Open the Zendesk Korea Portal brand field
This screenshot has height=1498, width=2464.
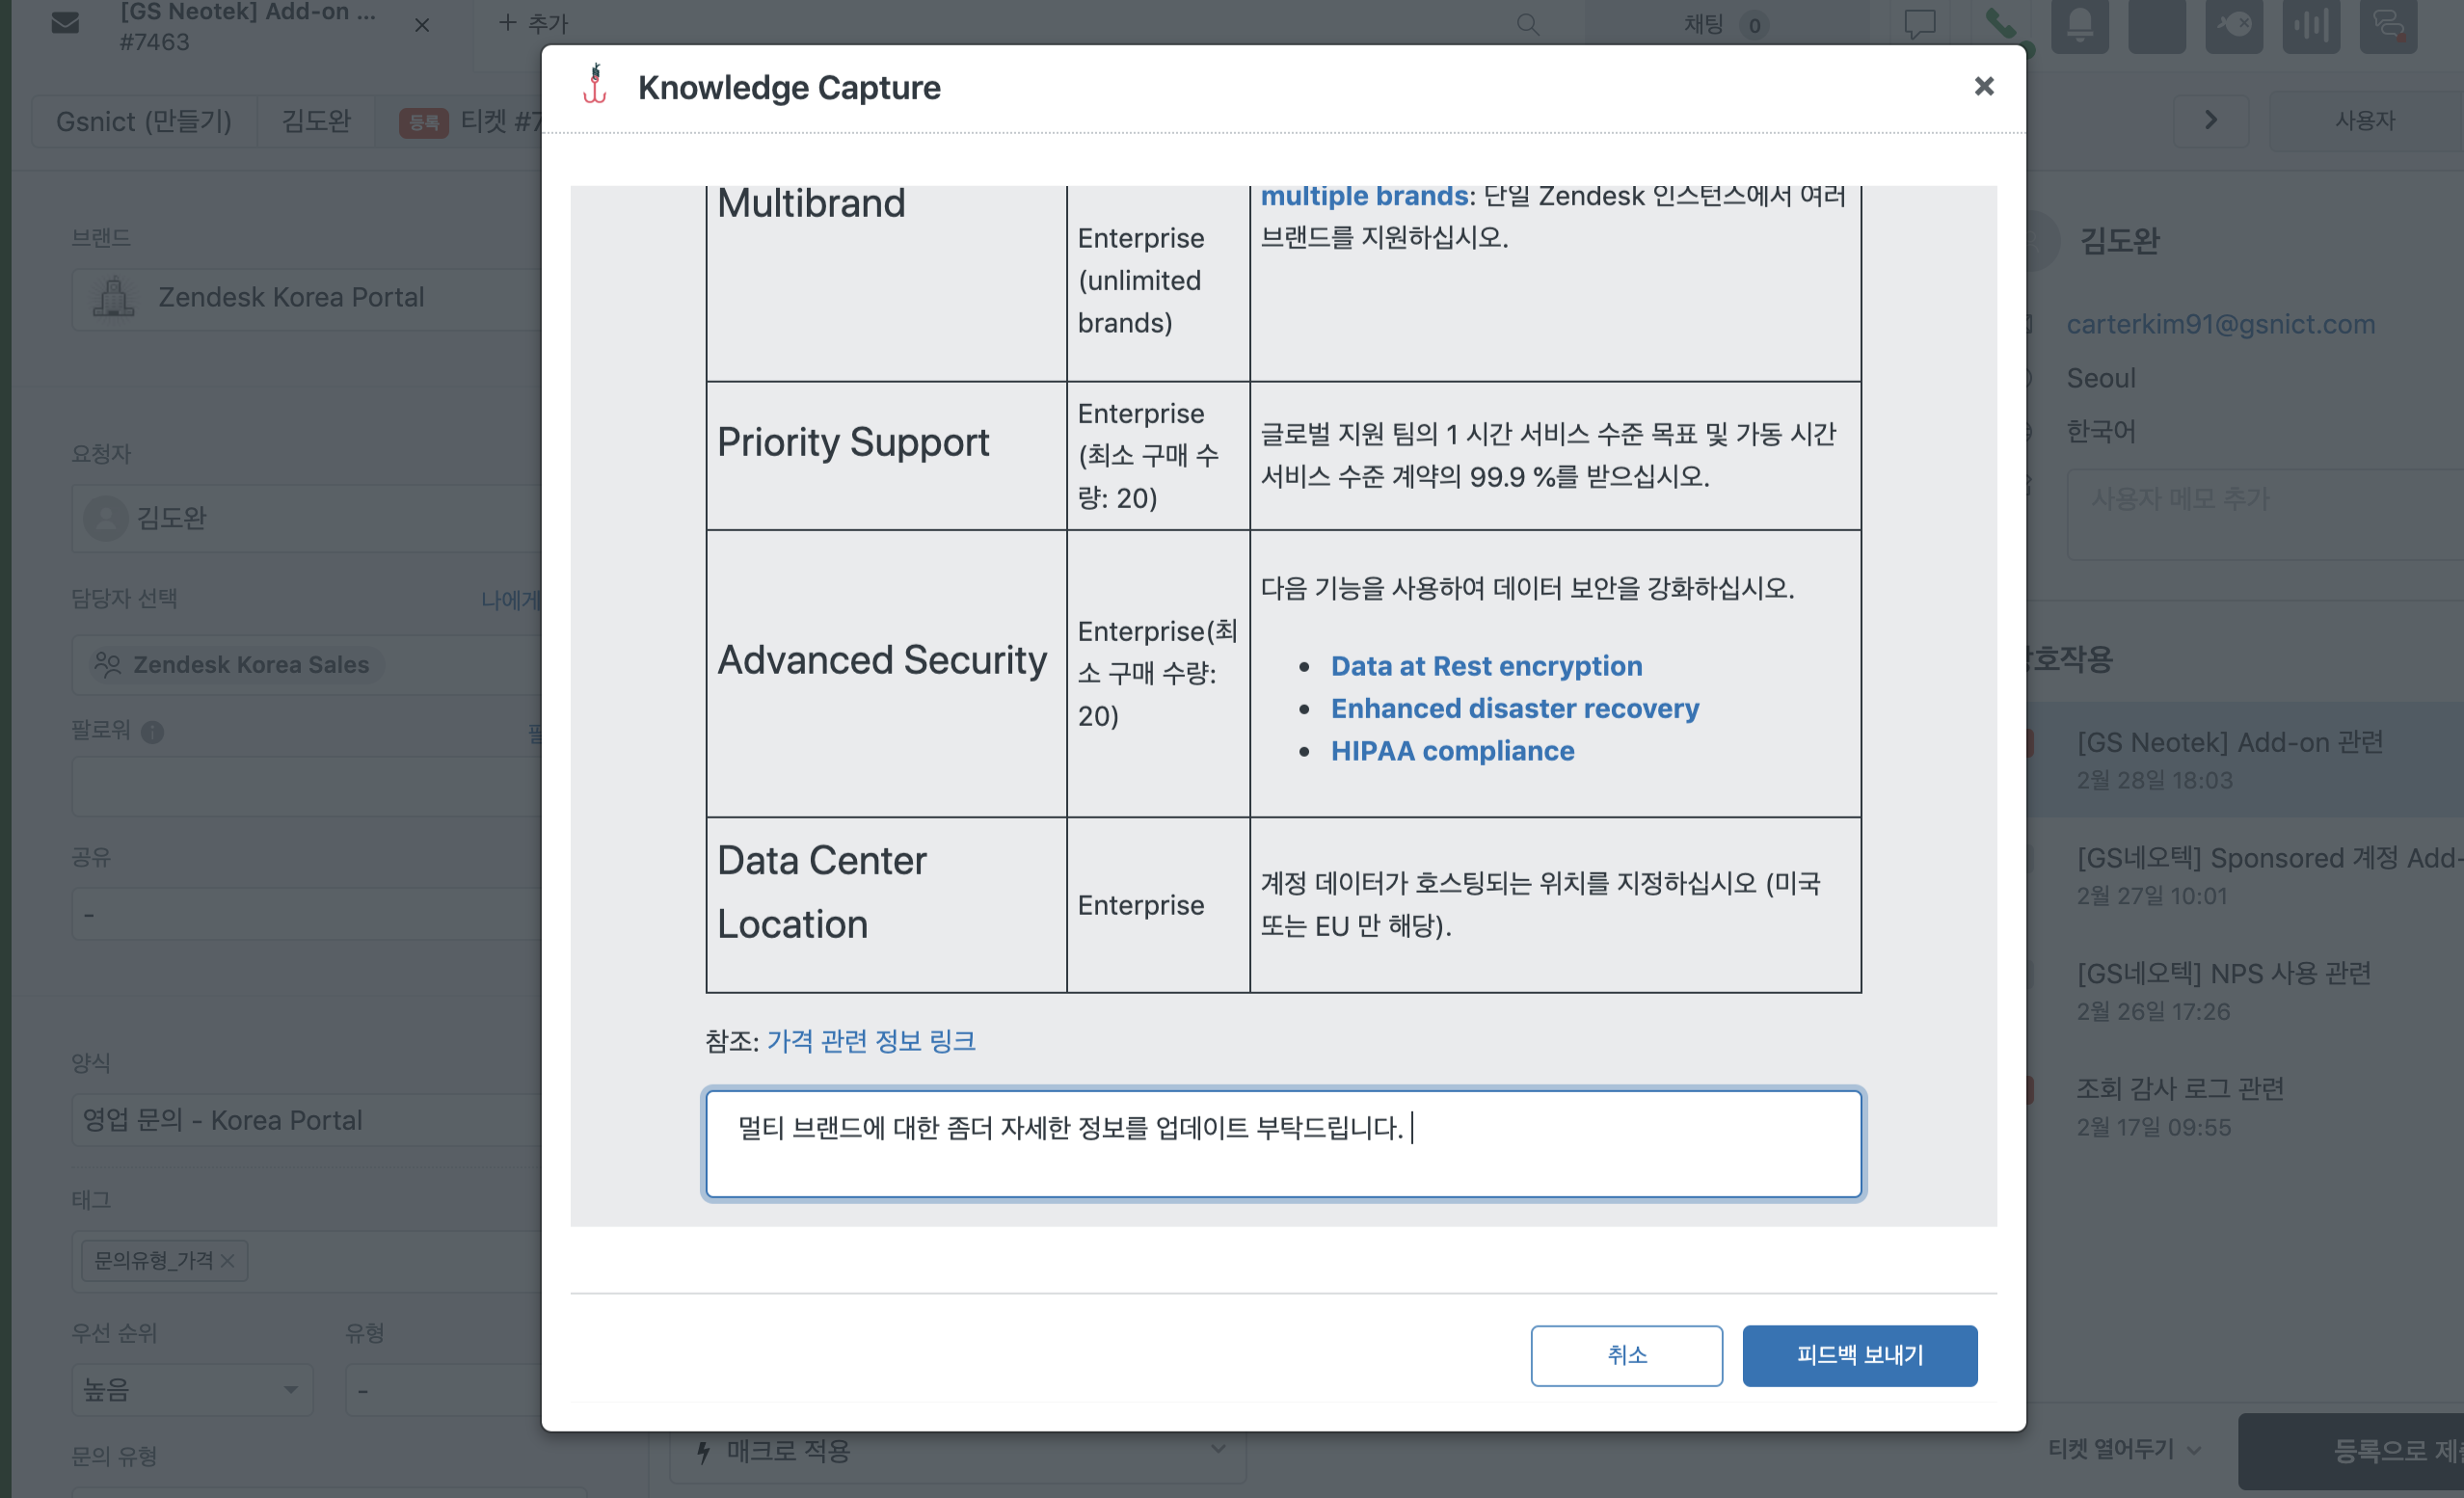point(306,298)
